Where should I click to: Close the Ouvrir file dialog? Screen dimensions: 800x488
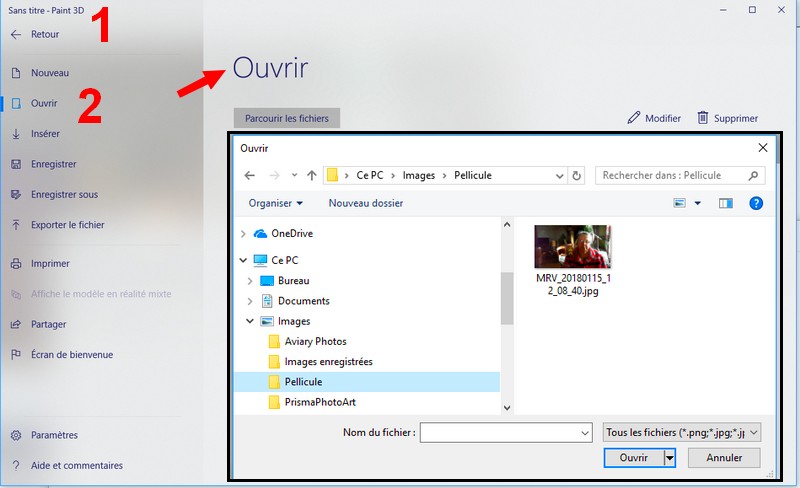(x=763, y=148)
